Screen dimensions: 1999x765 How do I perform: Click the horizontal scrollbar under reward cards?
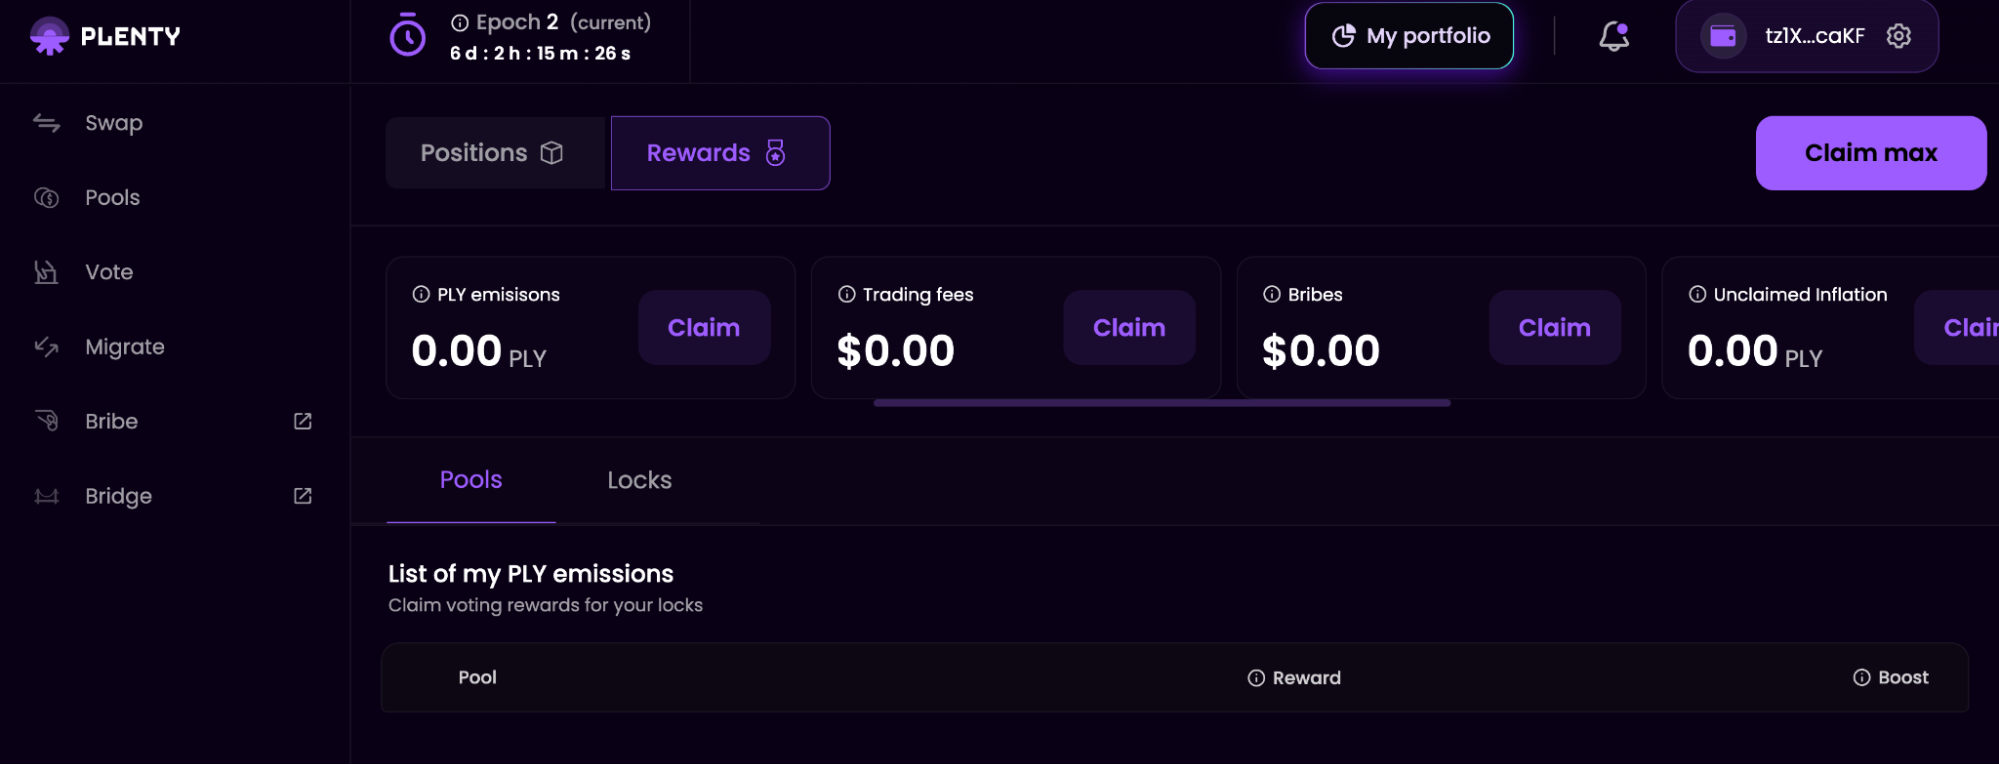click(1161, 403)
